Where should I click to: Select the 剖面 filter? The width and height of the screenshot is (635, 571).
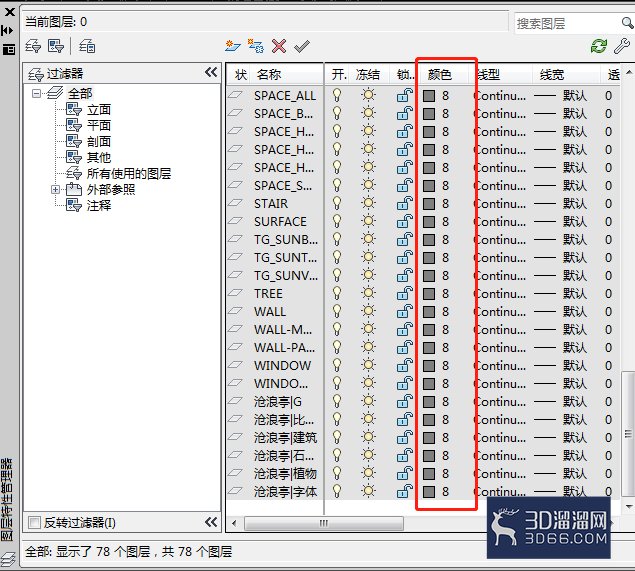pos(98,141)
